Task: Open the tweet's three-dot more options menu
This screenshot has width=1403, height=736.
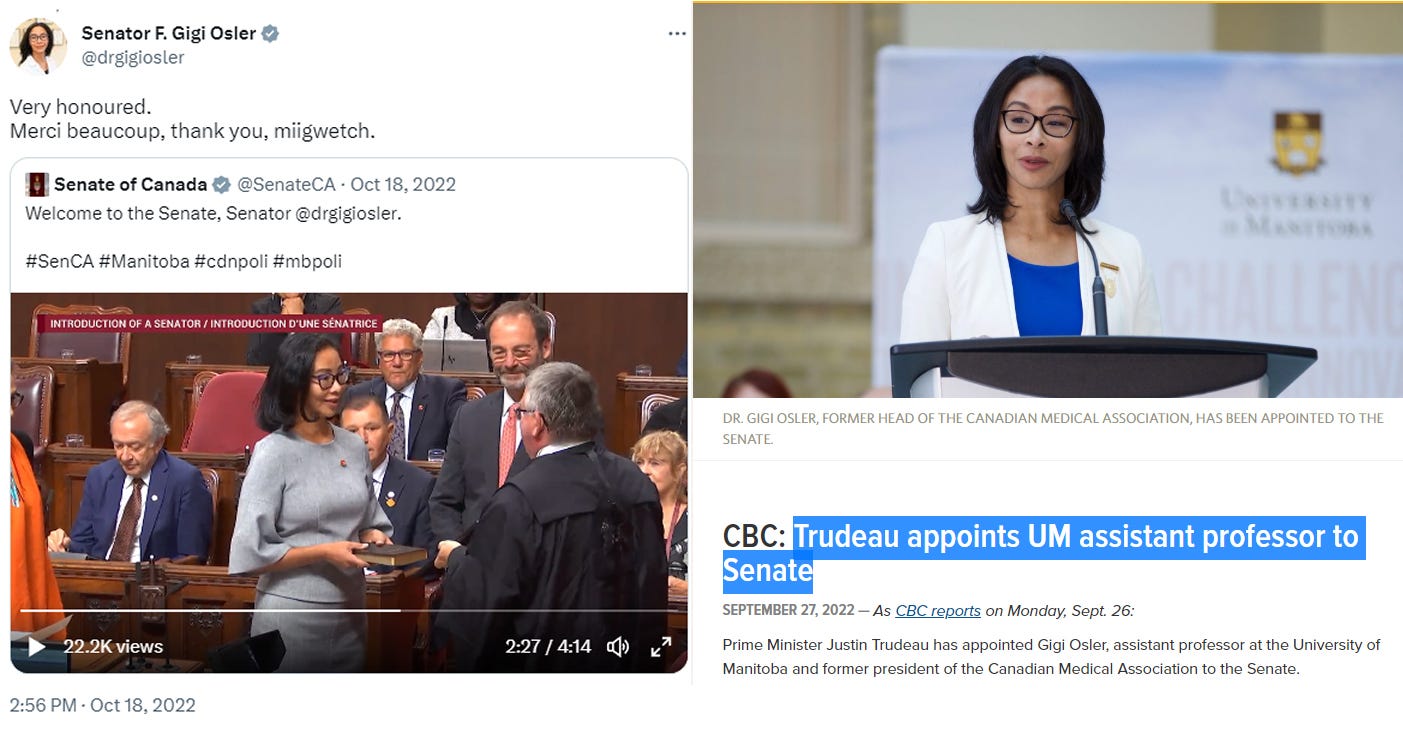Action: [x=677, y=33]
